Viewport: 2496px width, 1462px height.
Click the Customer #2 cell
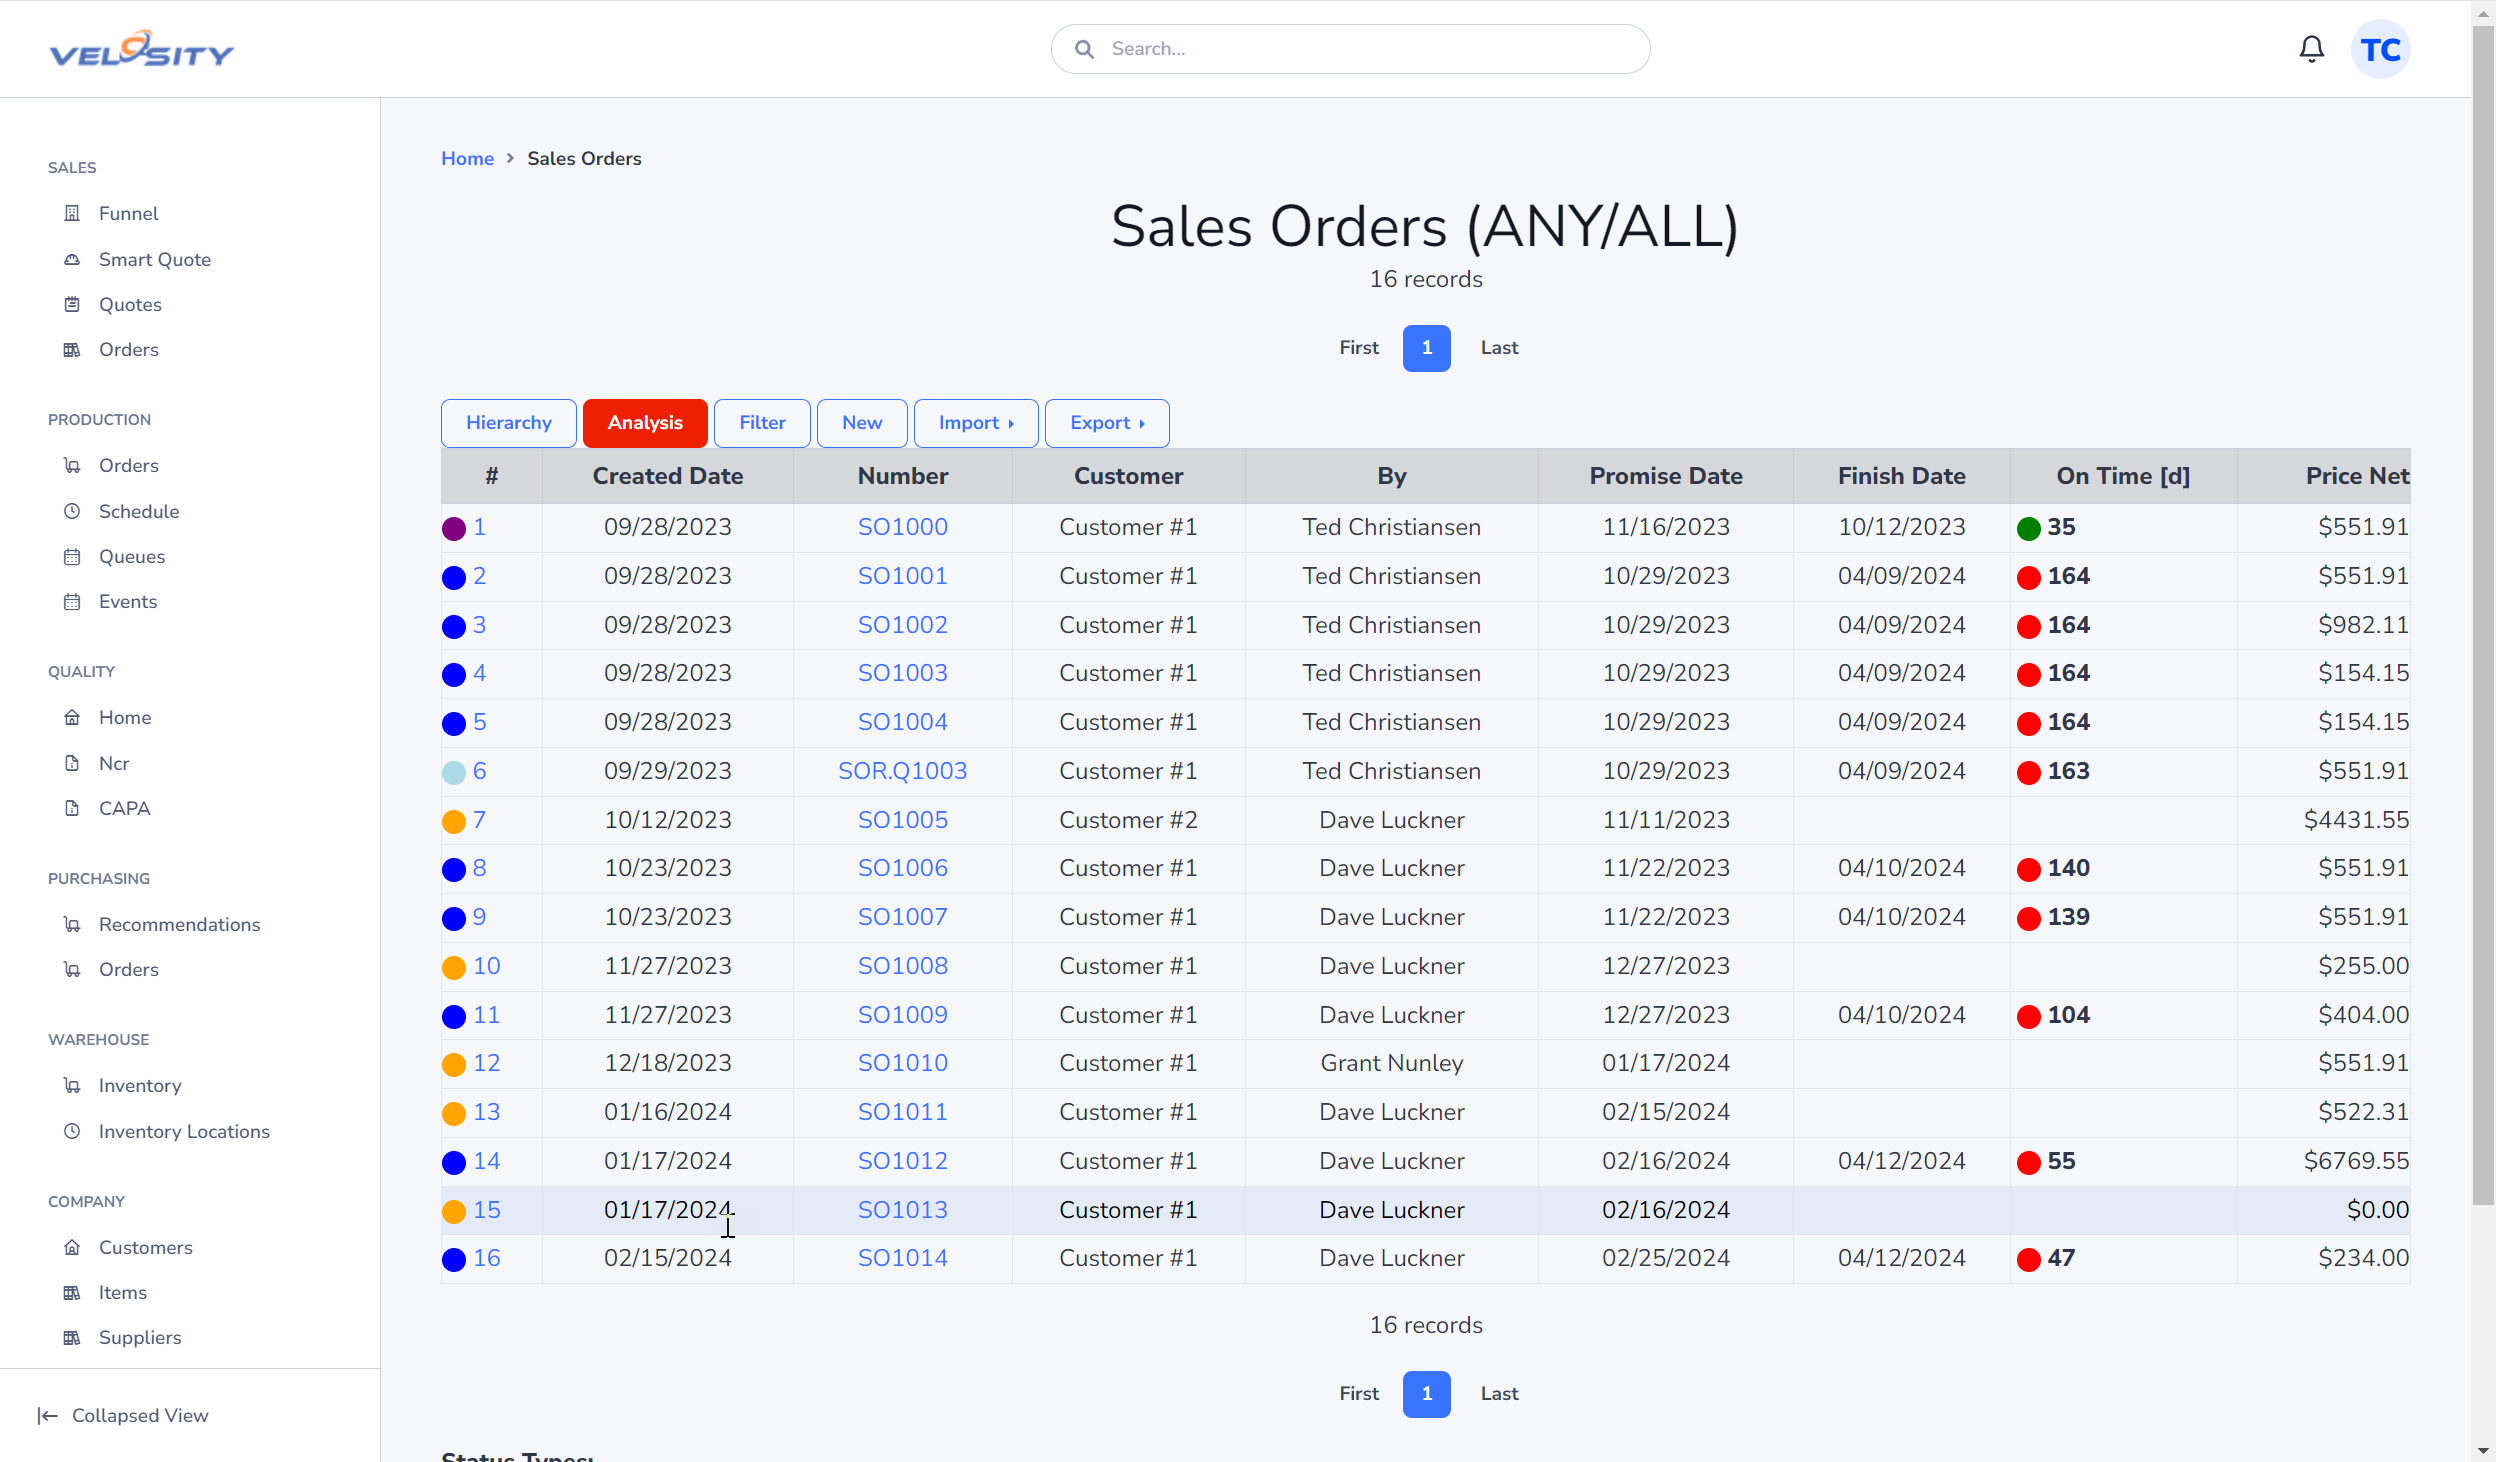pyautogui.click(x=1128, y=820)
